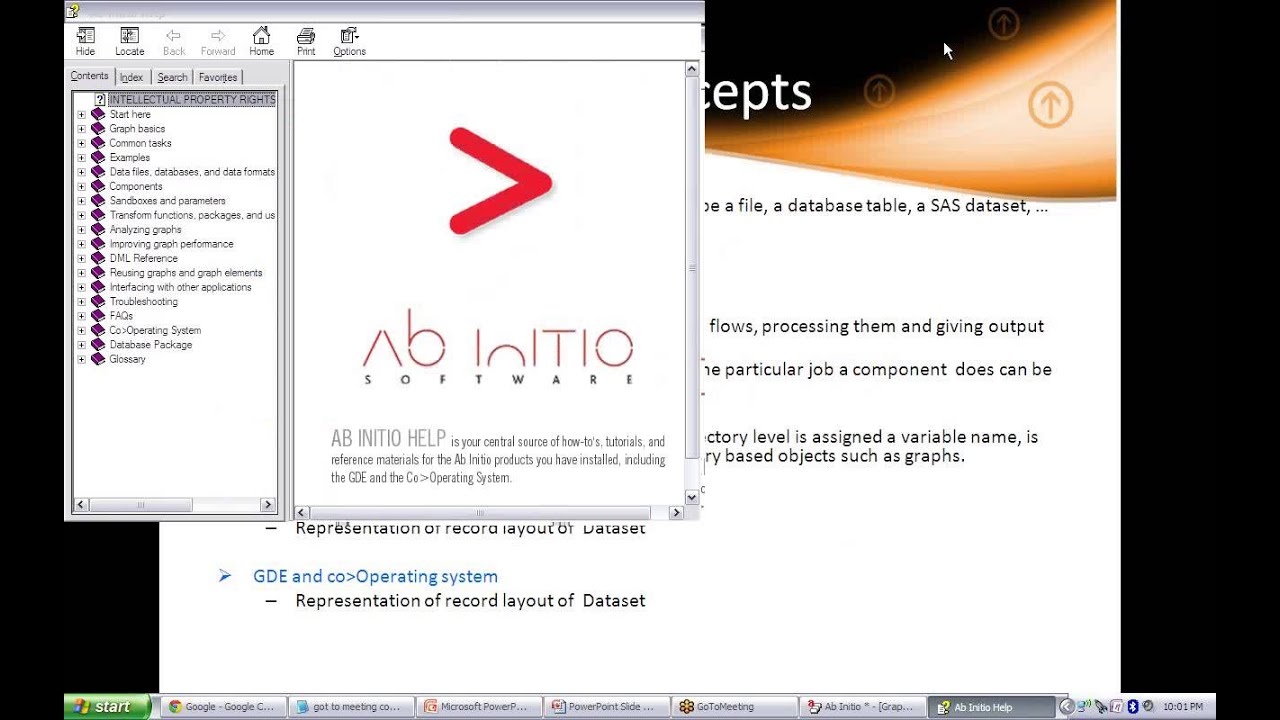Select the FAQs book icon
1280x720 pixels.
(98, 316)
